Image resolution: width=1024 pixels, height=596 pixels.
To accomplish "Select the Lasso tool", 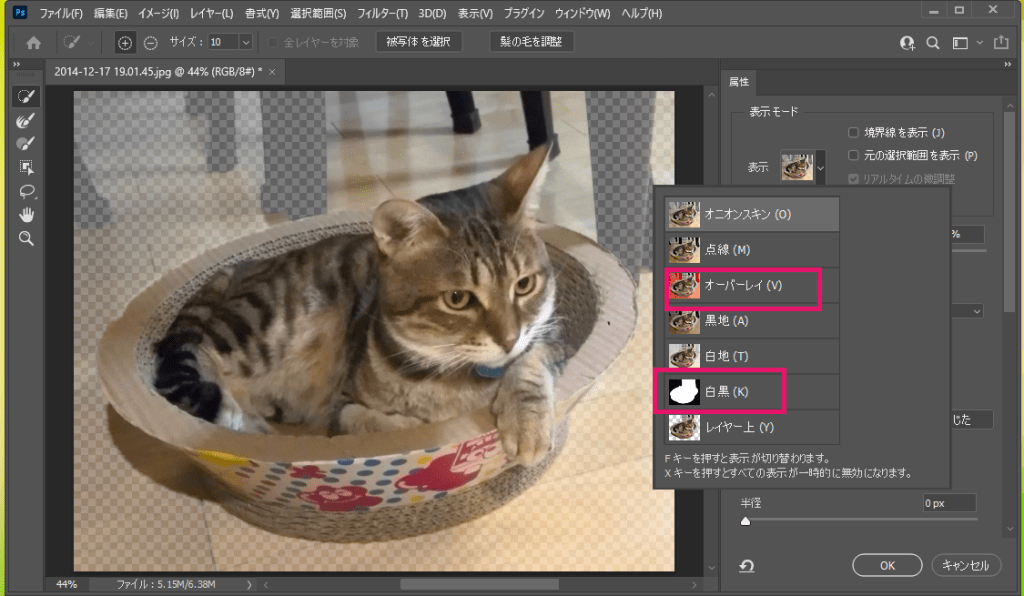I will pyautogui.click(x=26, y=191).
